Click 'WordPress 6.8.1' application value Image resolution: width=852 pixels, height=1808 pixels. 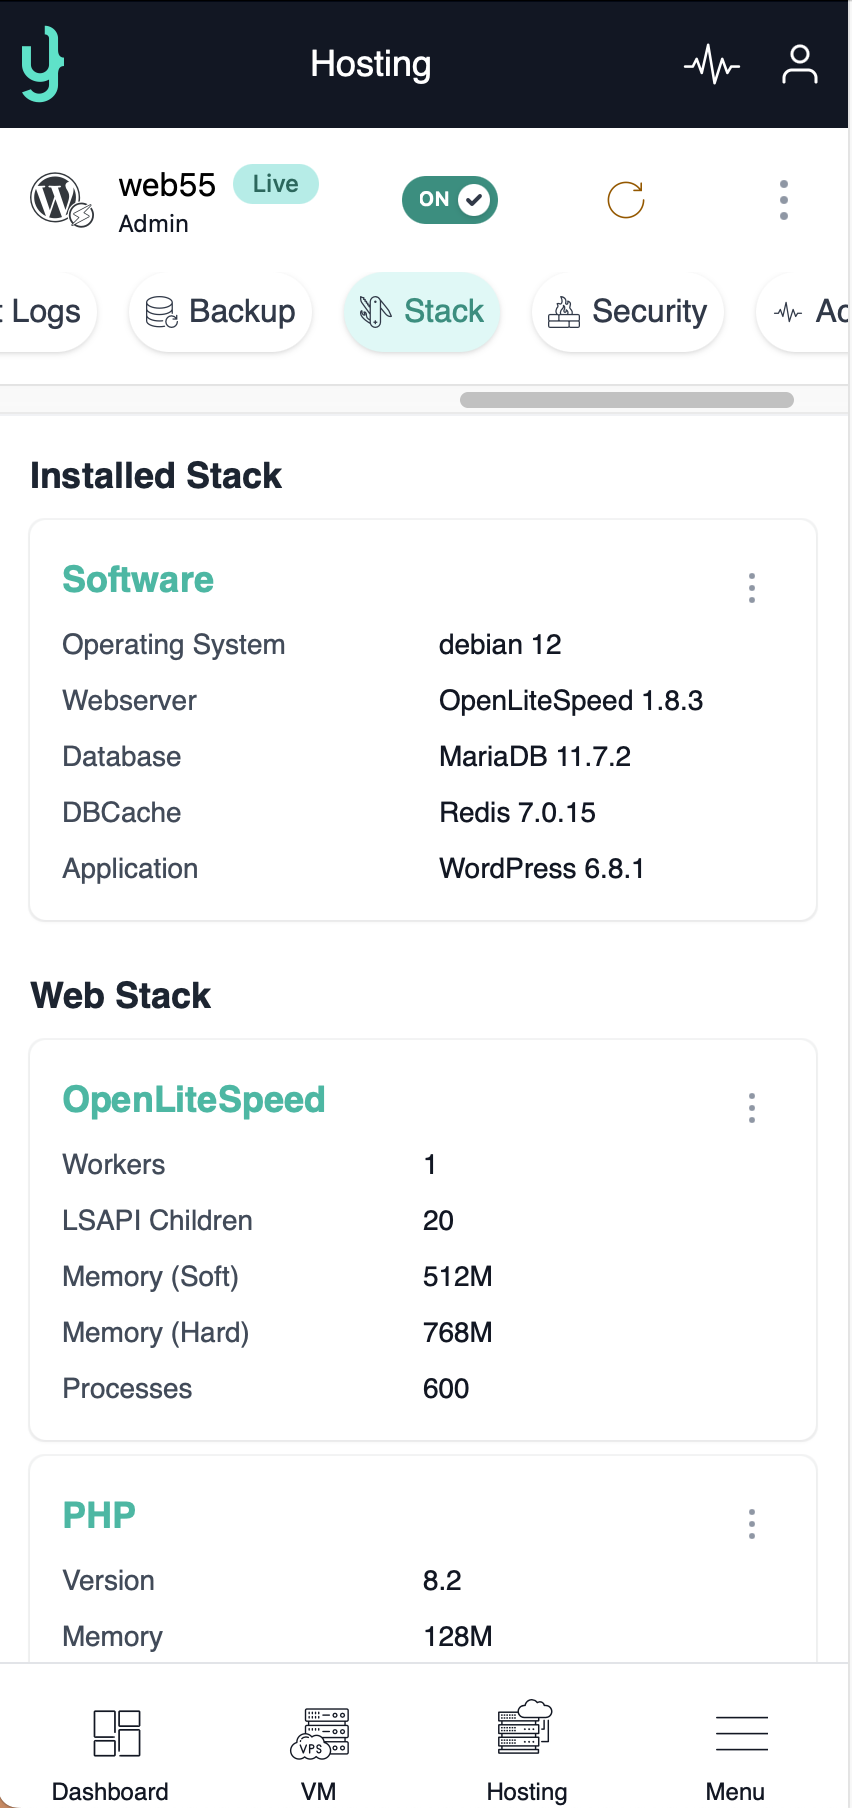[542, 869]
